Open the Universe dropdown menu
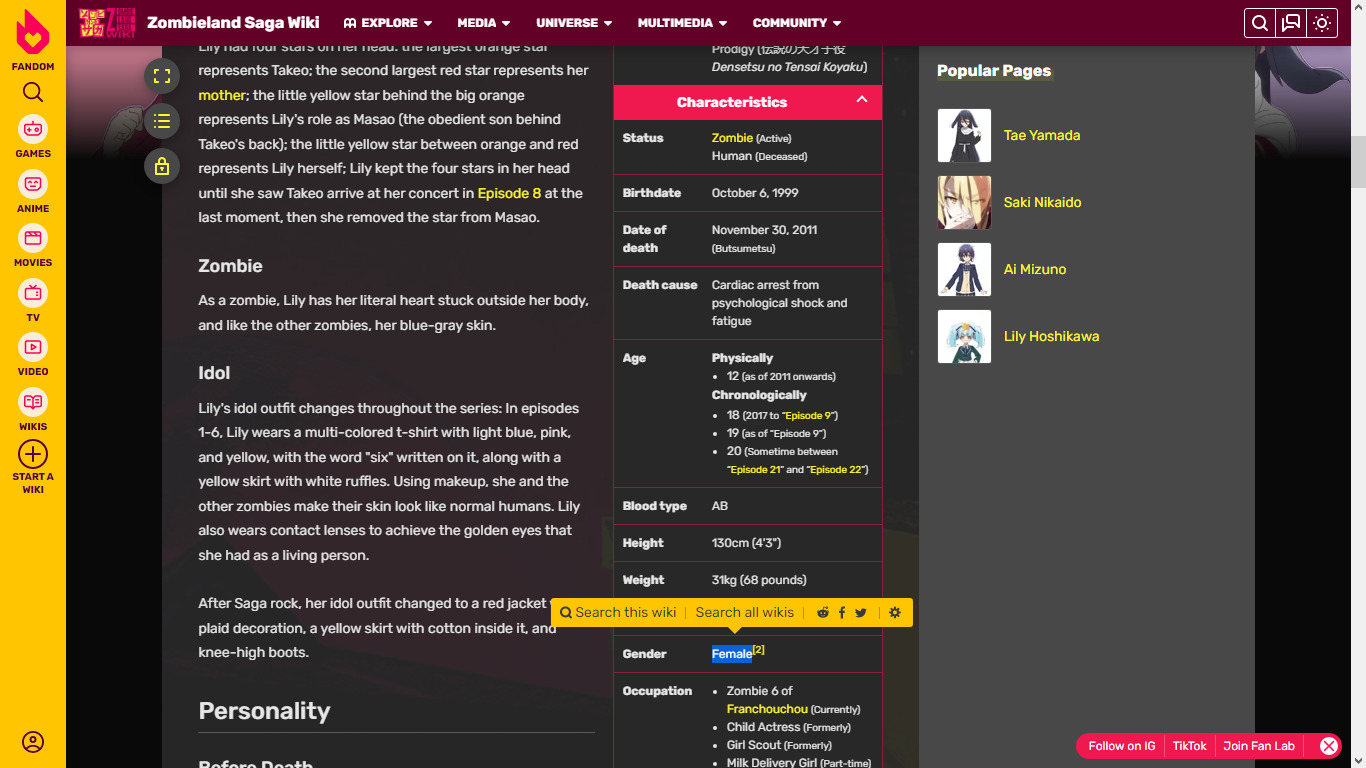The width and height of the screenshot is (1366, 768). pos(574,23)
